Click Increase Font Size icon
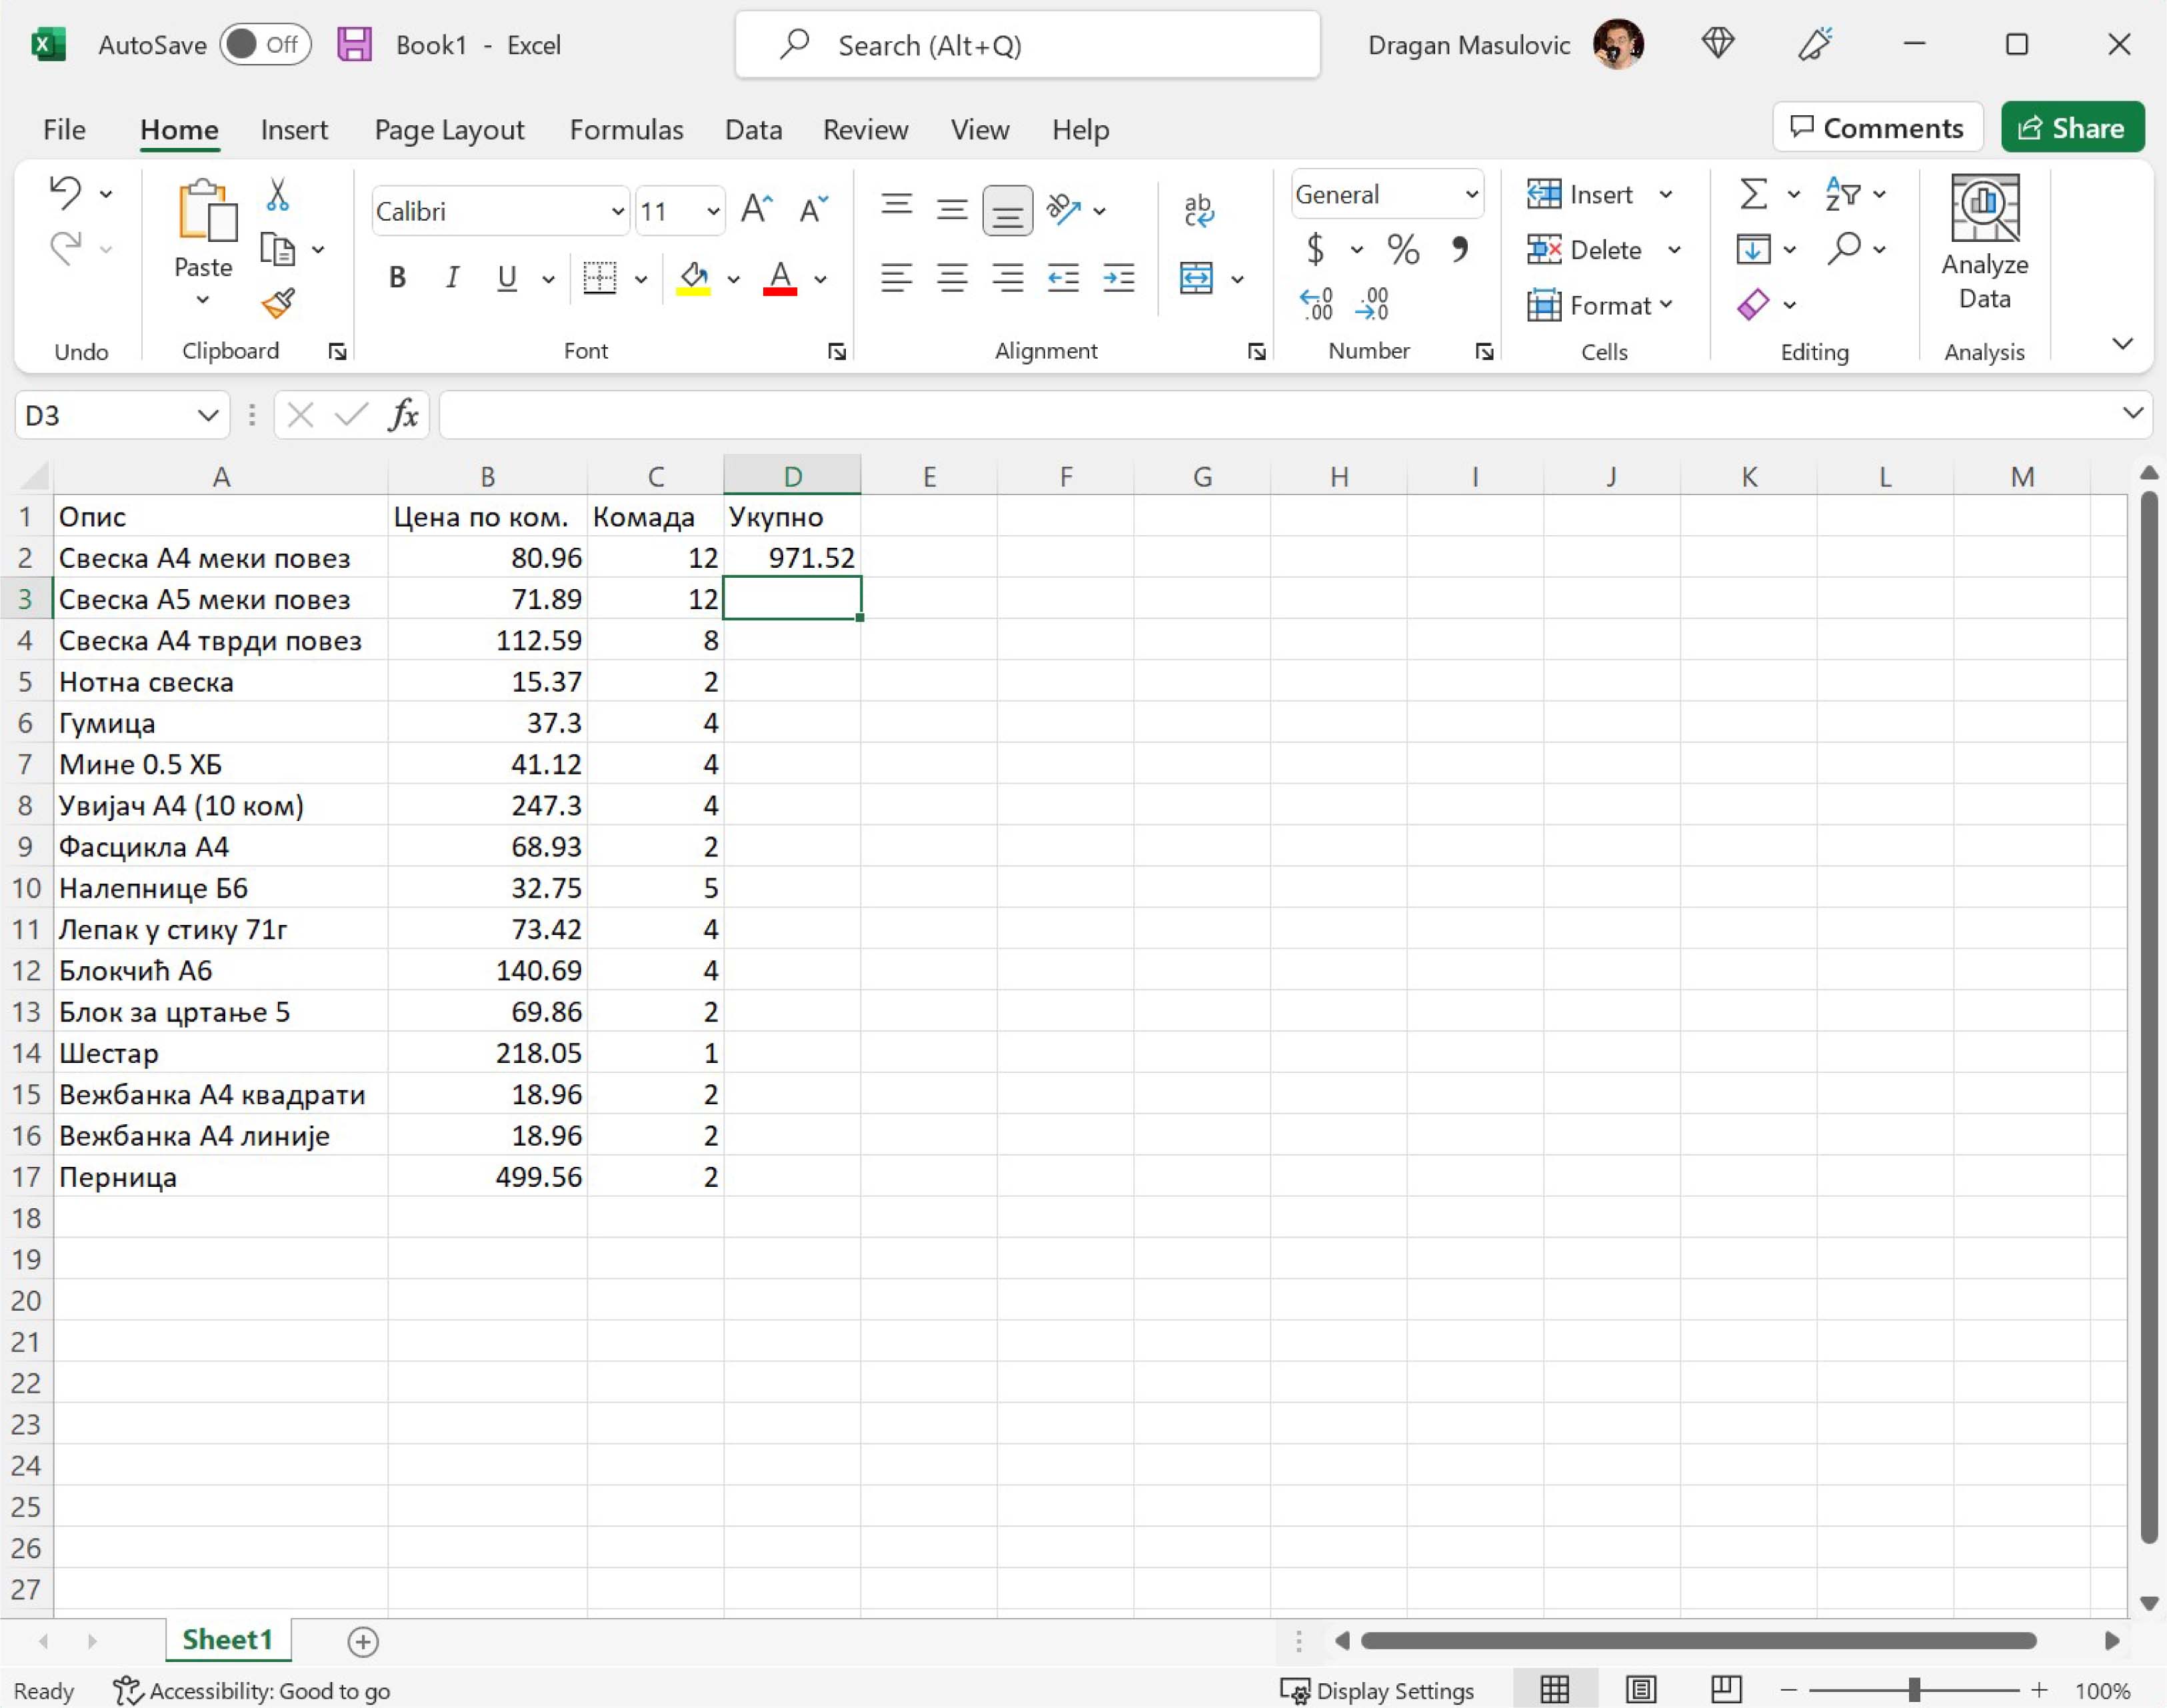The width and height of the screenshot is (2167, 1708). [756, 210]
